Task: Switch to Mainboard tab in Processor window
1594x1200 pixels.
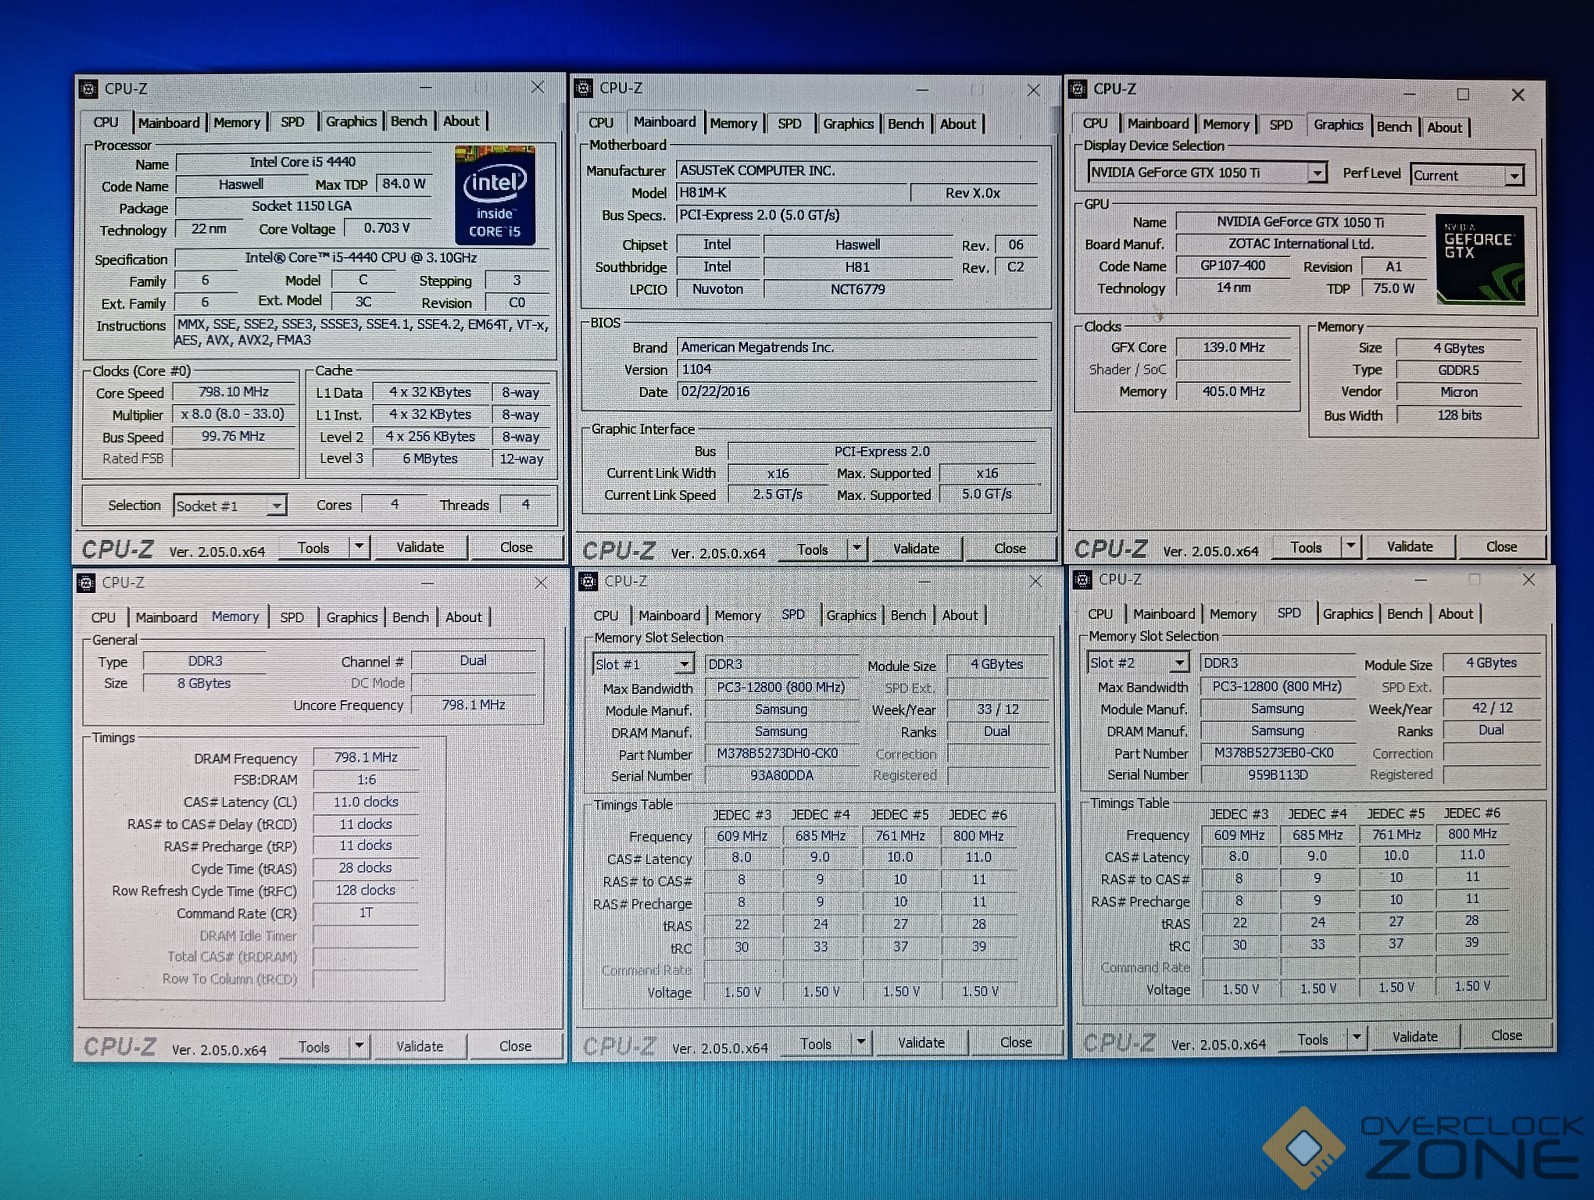Action: [x=169, y=122]
